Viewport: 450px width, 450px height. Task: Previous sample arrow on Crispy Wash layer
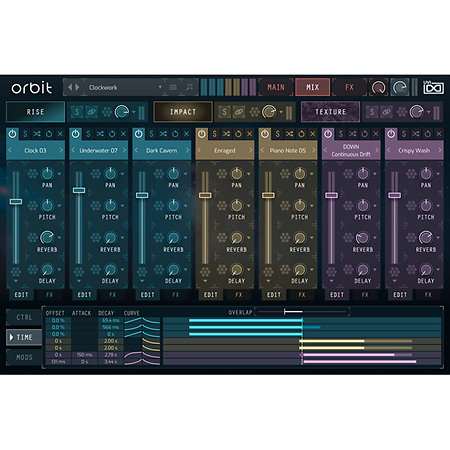click(388, 150)
